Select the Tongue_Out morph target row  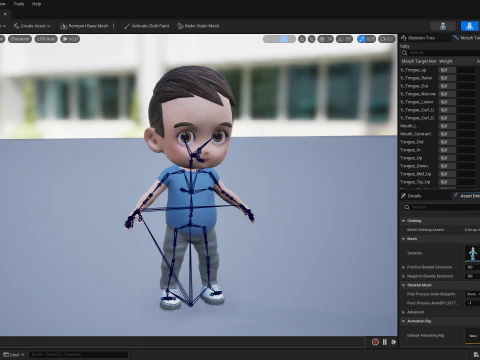(x=440, y=142)
